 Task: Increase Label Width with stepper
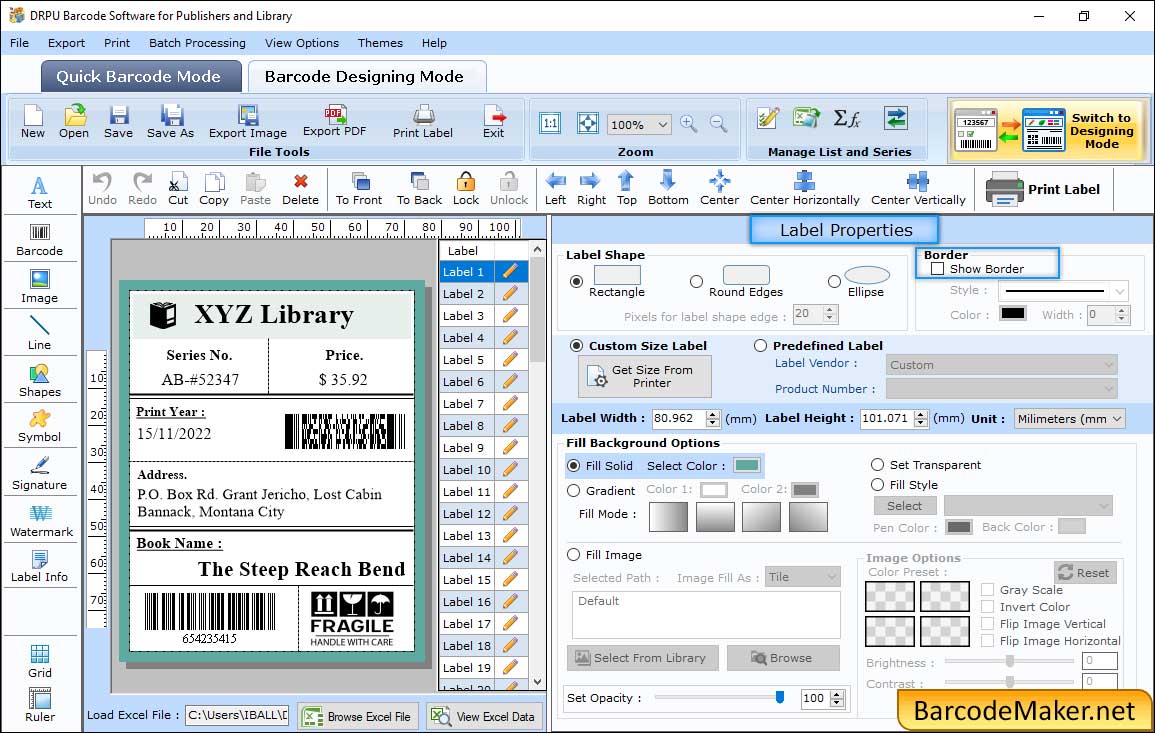pyautogui.click(x=712, y=414)
